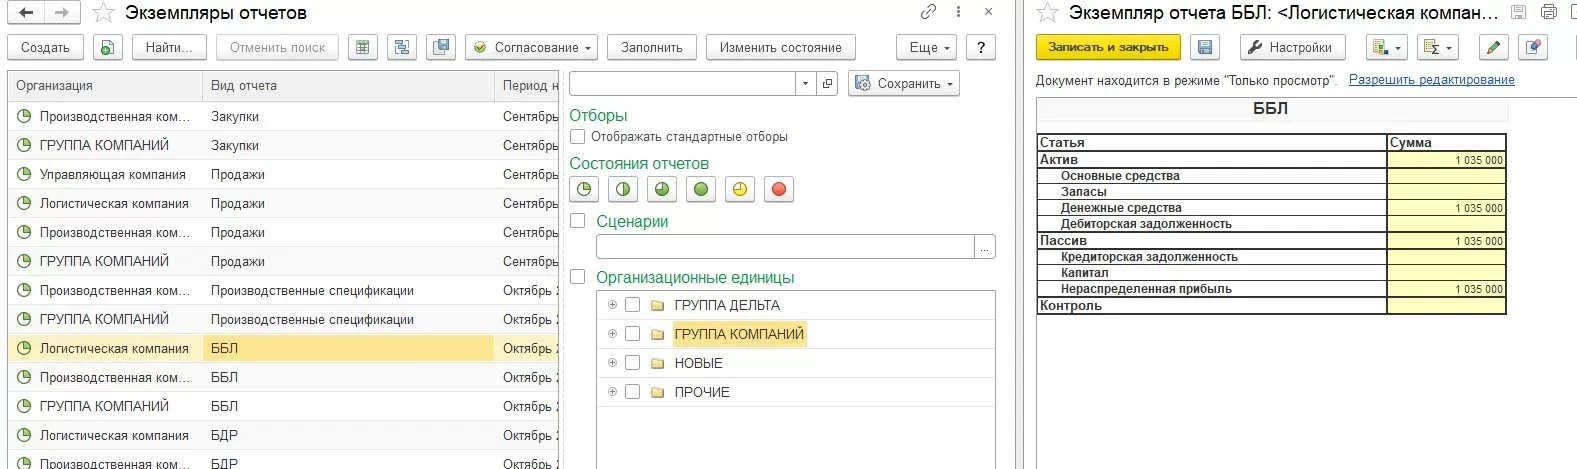This screenshot has width=1577, height=469.
Task: Click the green pencil edit icon
Action: 1492,47
